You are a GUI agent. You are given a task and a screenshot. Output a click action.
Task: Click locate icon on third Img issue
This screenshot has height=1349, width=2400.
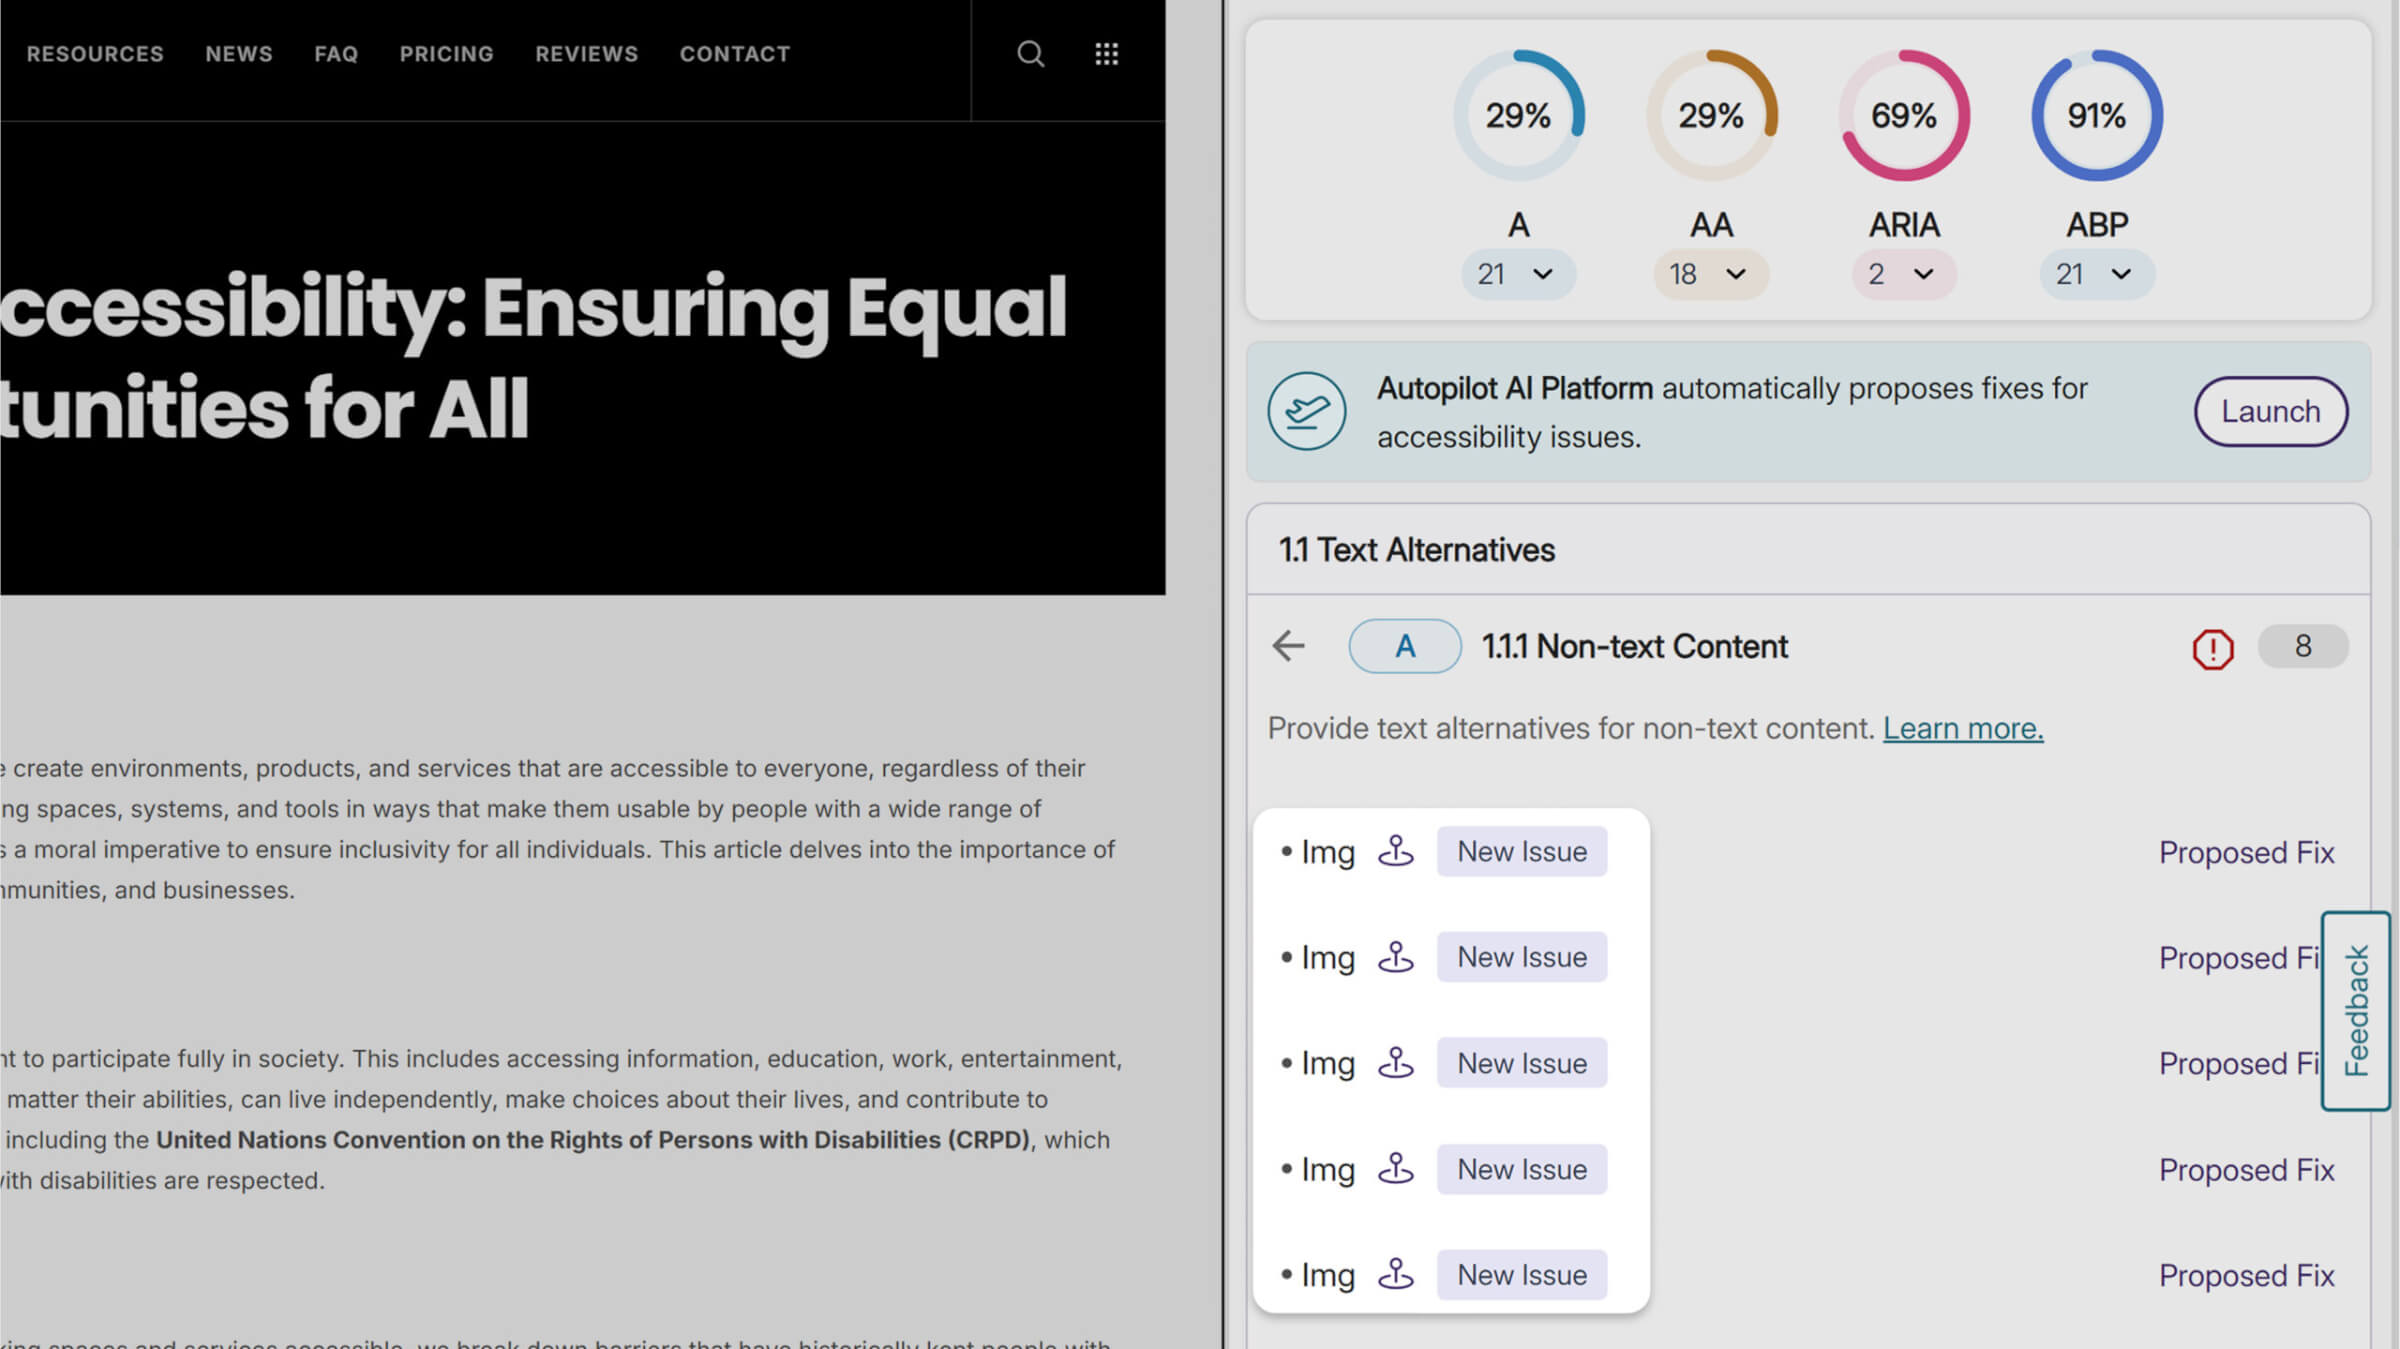[1396, 1063]
